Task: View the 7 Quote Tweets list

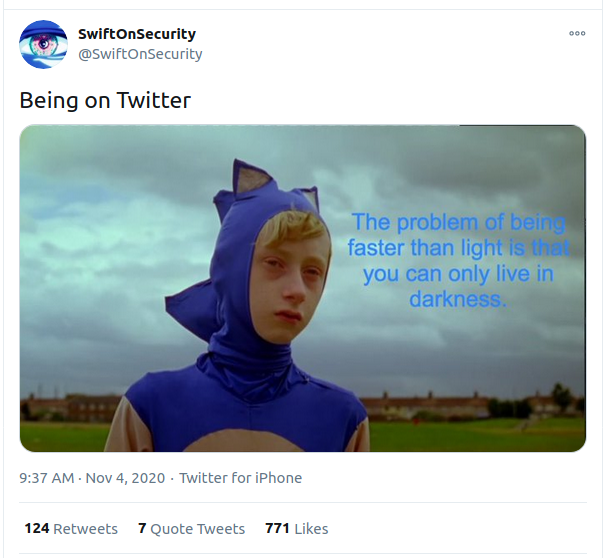Action: [191, 528]
